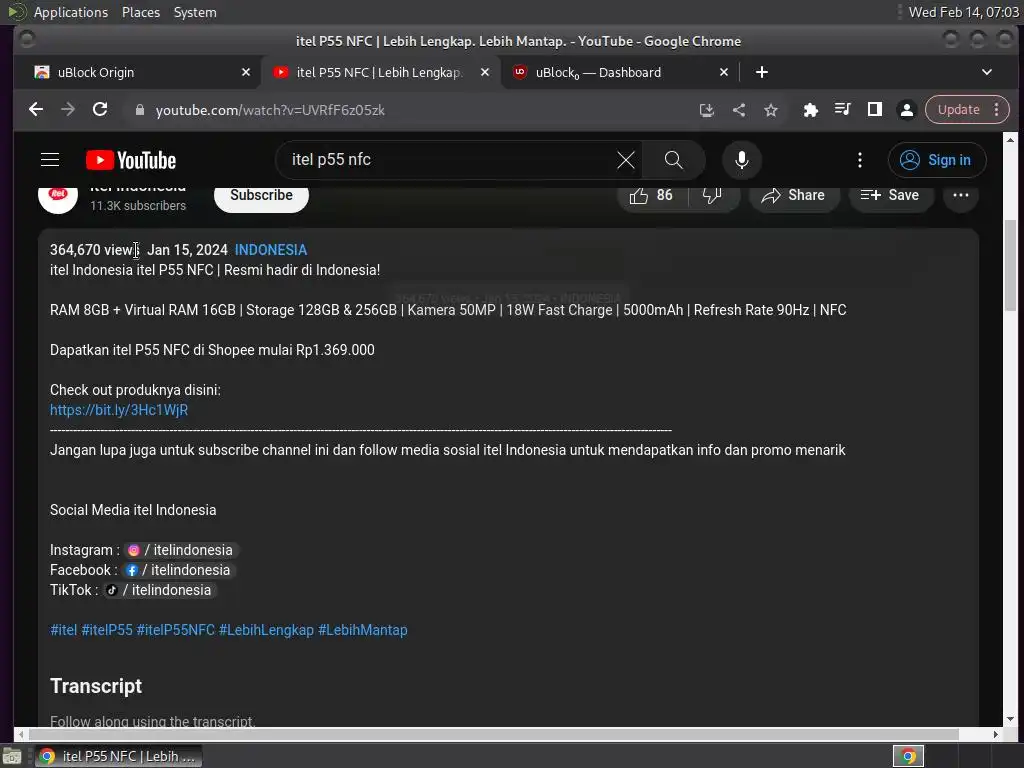The width and height of the screenshot is (1024, 768).
Task: Go to YouTube home via logo
Action: (131, 160)
